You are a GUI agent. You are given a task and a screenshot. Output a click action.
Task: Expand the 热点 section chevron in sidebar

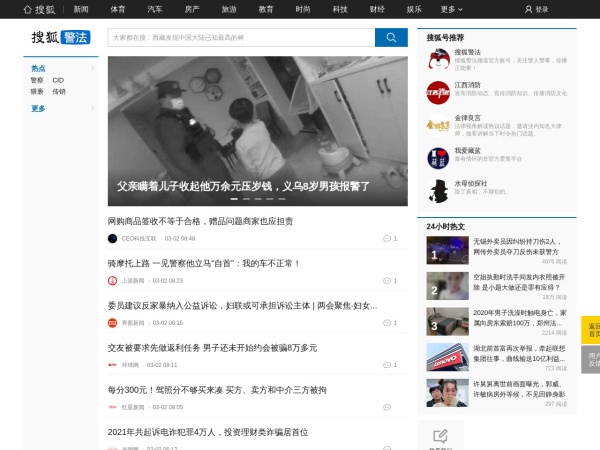click(x=93, y=68)
